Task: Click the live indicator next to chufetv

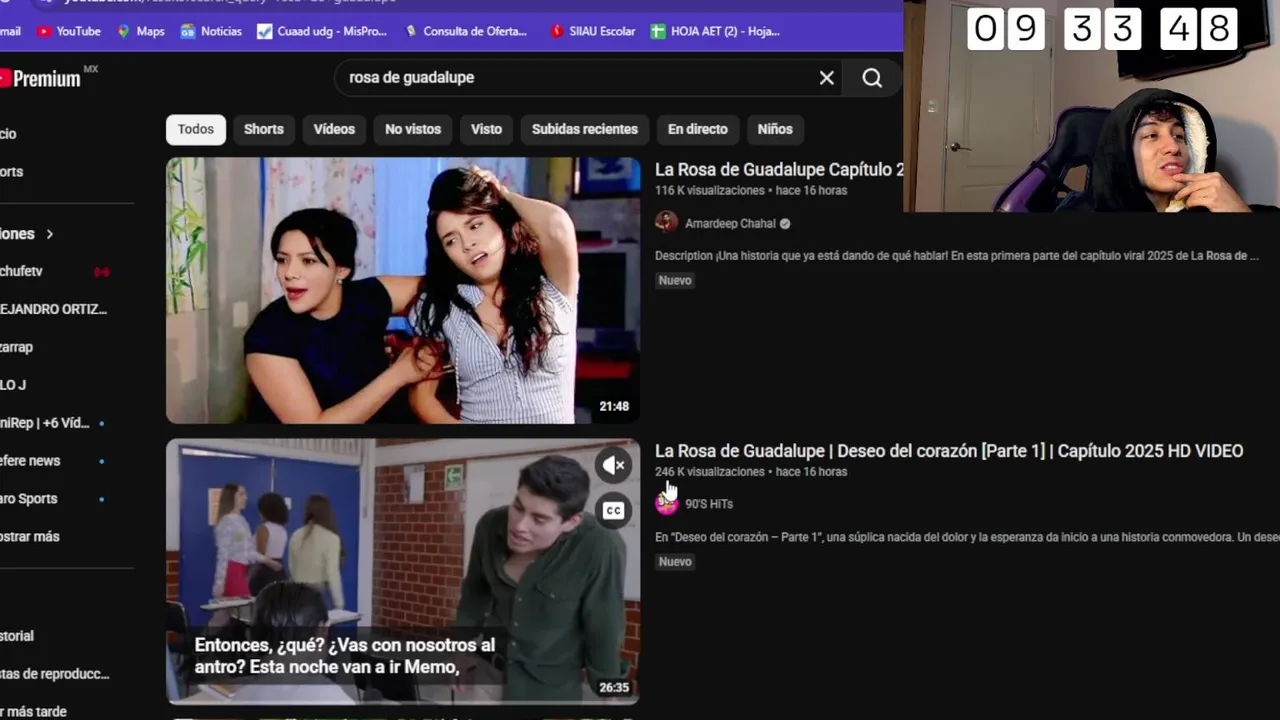Action: point(101,272)
